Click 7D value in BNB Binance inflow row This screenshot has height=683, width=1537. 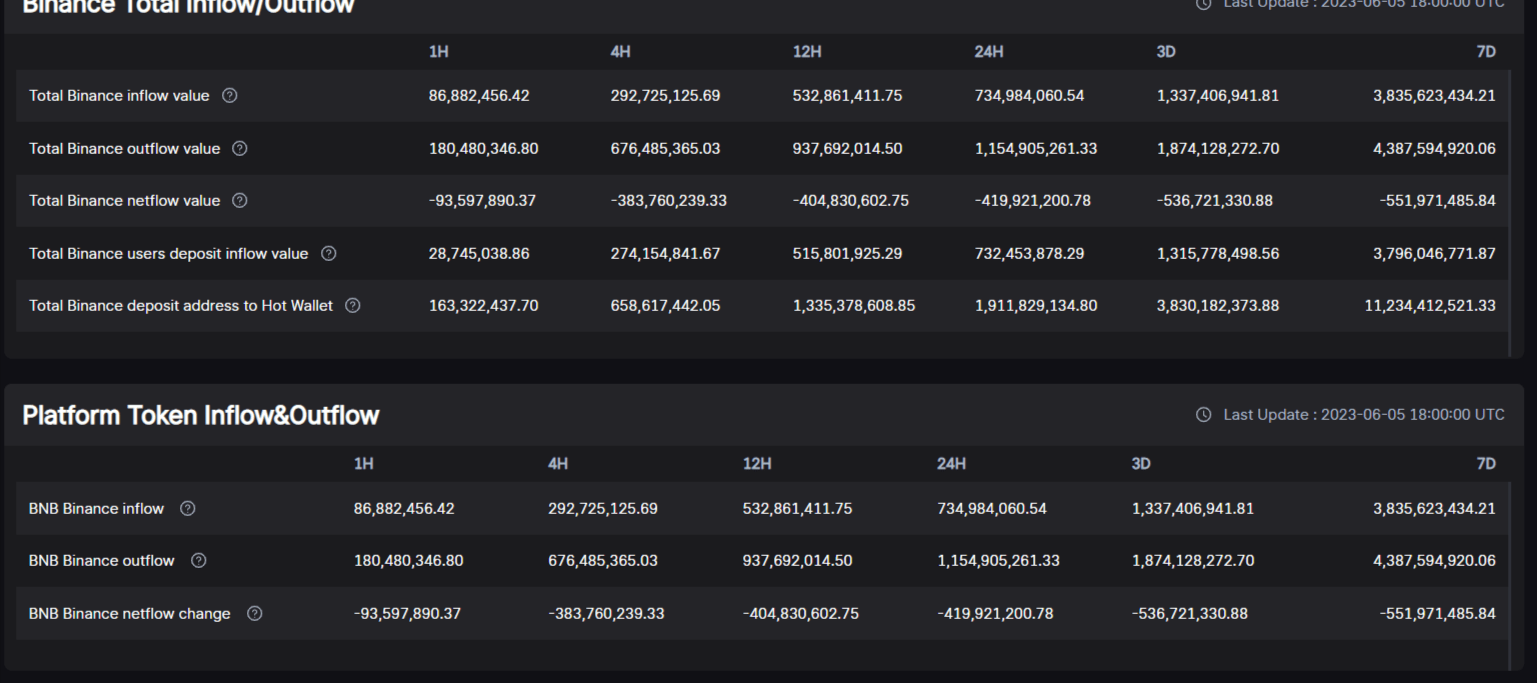[x=1434, y=508]
